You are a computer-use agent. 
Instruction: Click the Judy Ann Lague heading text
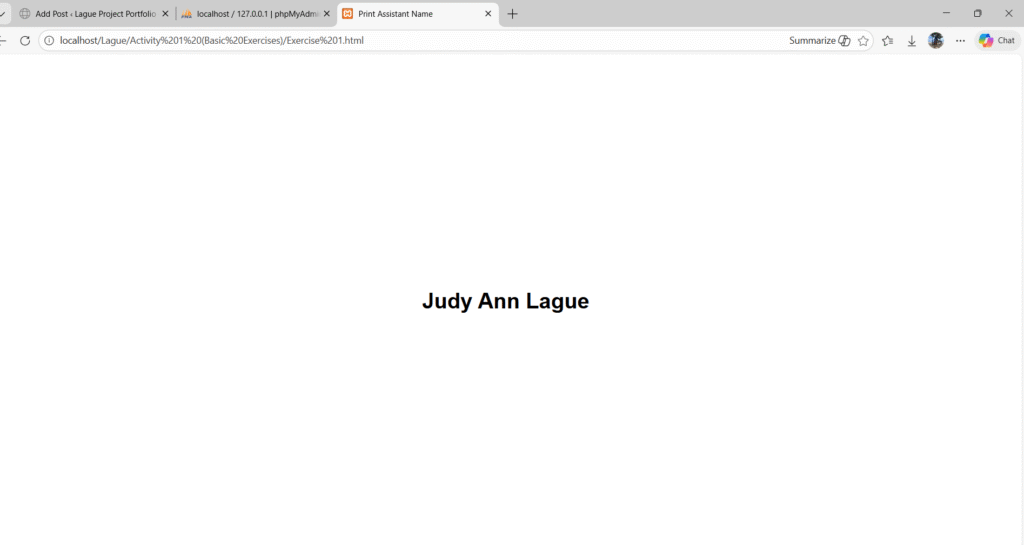pos(505,301)
